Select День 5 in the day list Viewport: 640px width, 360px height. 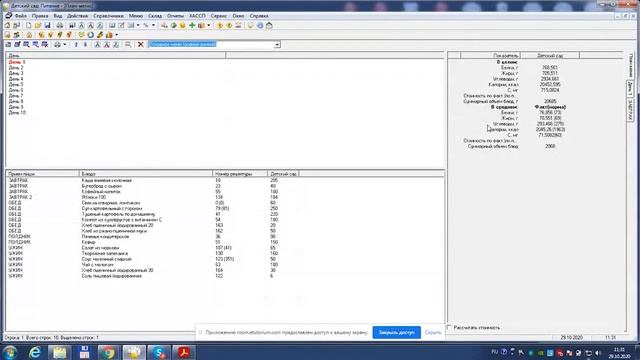(16, 84)
